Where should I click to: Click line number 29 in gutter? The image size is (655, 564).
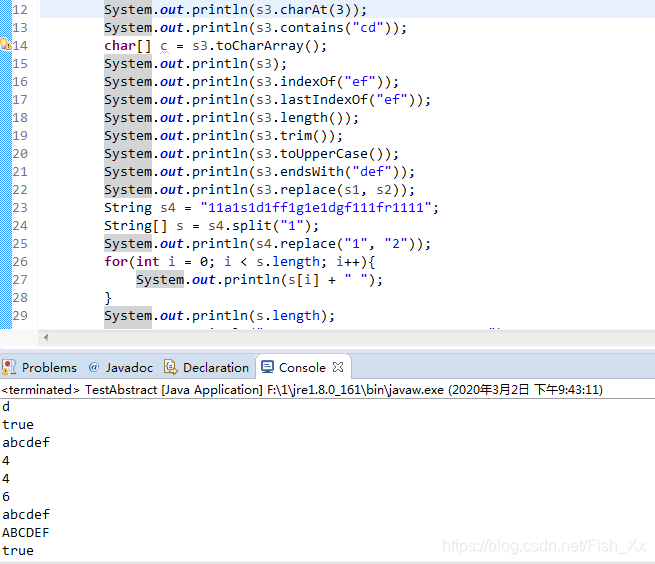[20, 315]
